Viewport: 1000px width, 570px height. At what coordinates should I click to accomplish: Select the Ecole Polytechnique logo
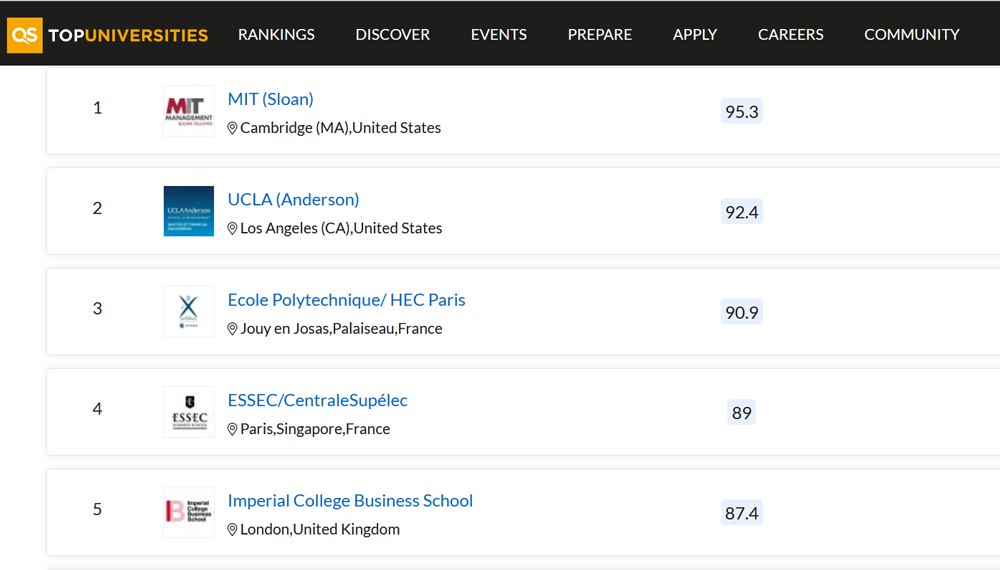tap(189, 312)
